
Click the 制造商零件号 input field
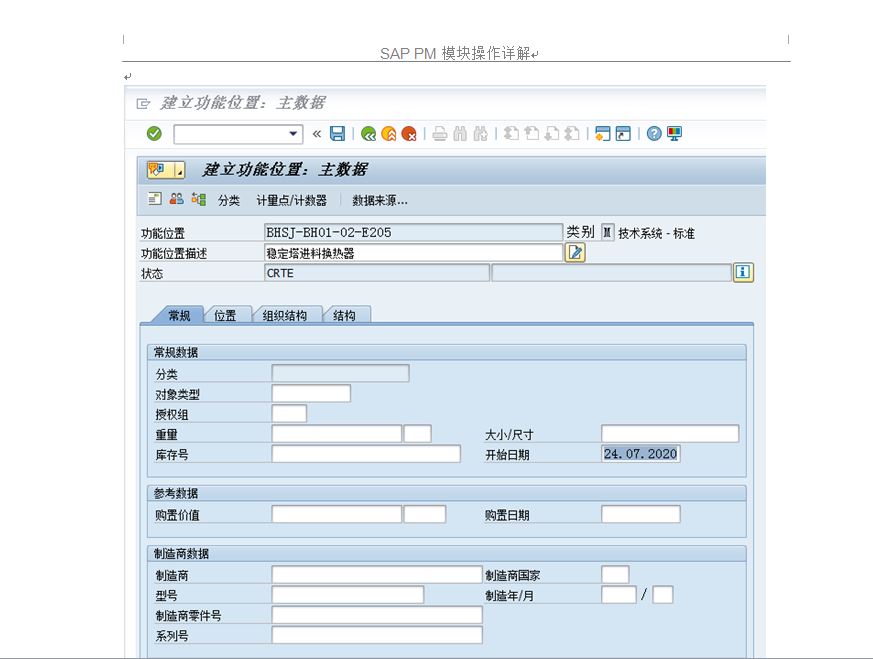[x=377, y=614]
